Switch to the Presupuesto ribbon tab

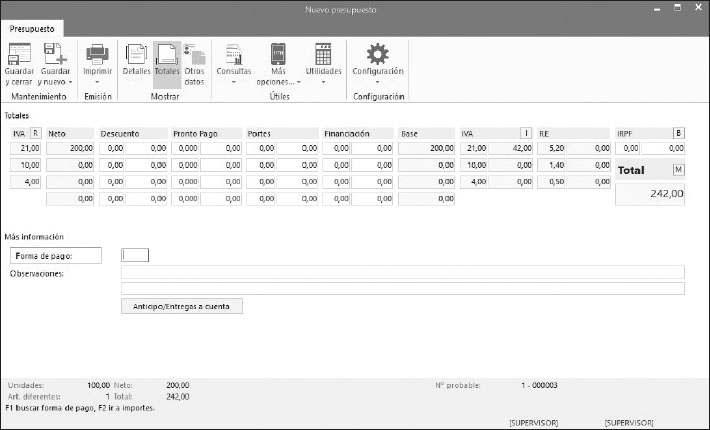[x=32, y=28]
